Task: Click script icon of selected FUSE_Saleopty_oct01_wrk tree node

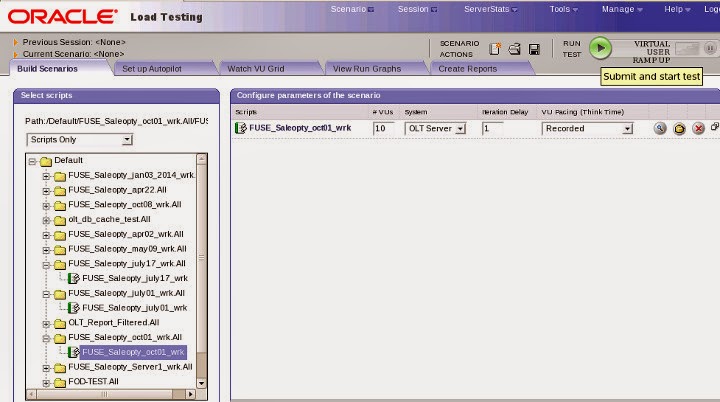Action: point(73,352)
